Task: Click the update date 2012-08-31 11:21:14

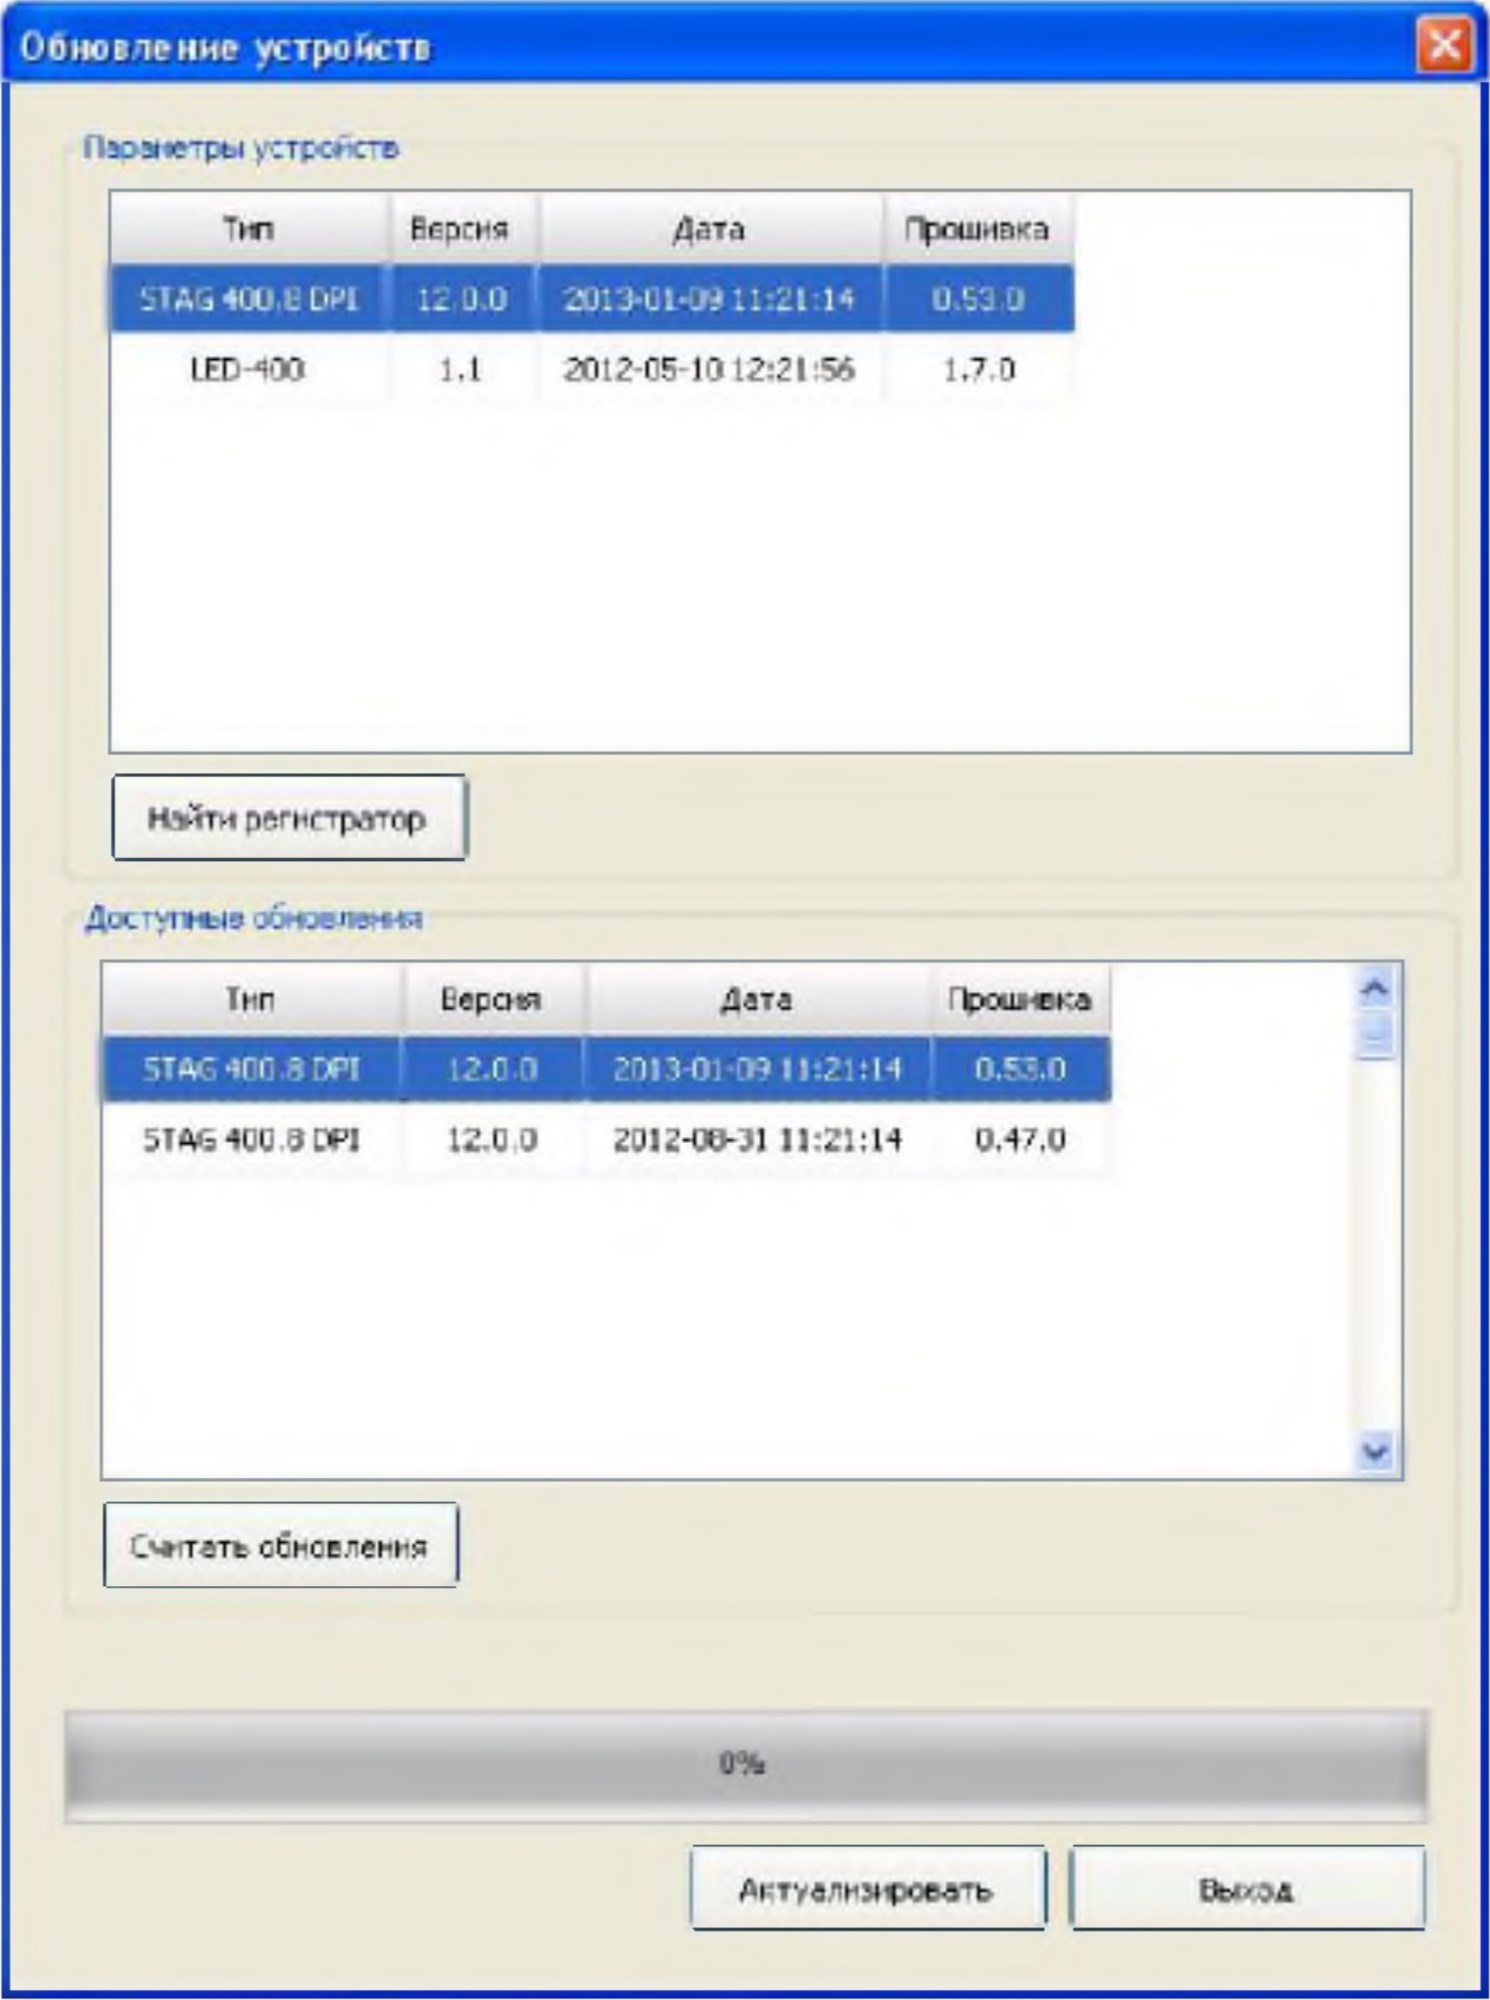Action: [757, 1139]
